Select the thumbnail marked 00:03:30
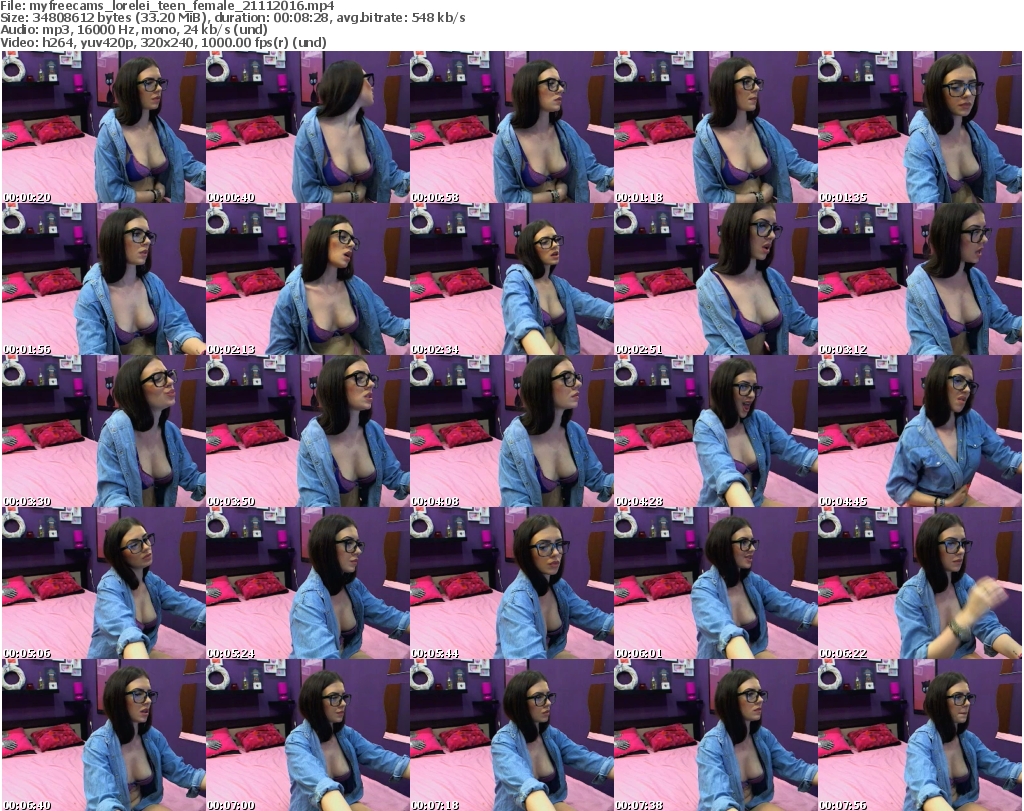 (103, 431)
